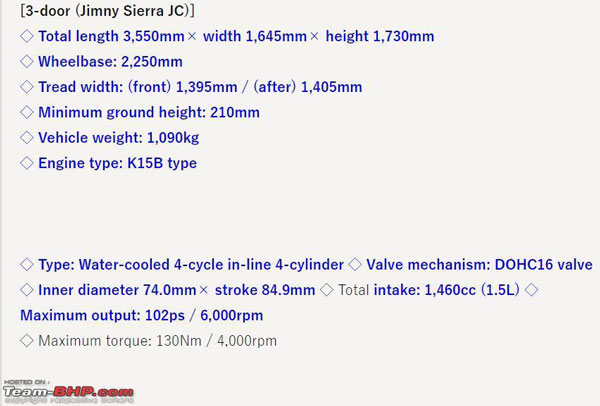This screenshot has width=600, height=406.
Task: Click Minimum ground height: 210mm text
Action: [x=149, y=112]
